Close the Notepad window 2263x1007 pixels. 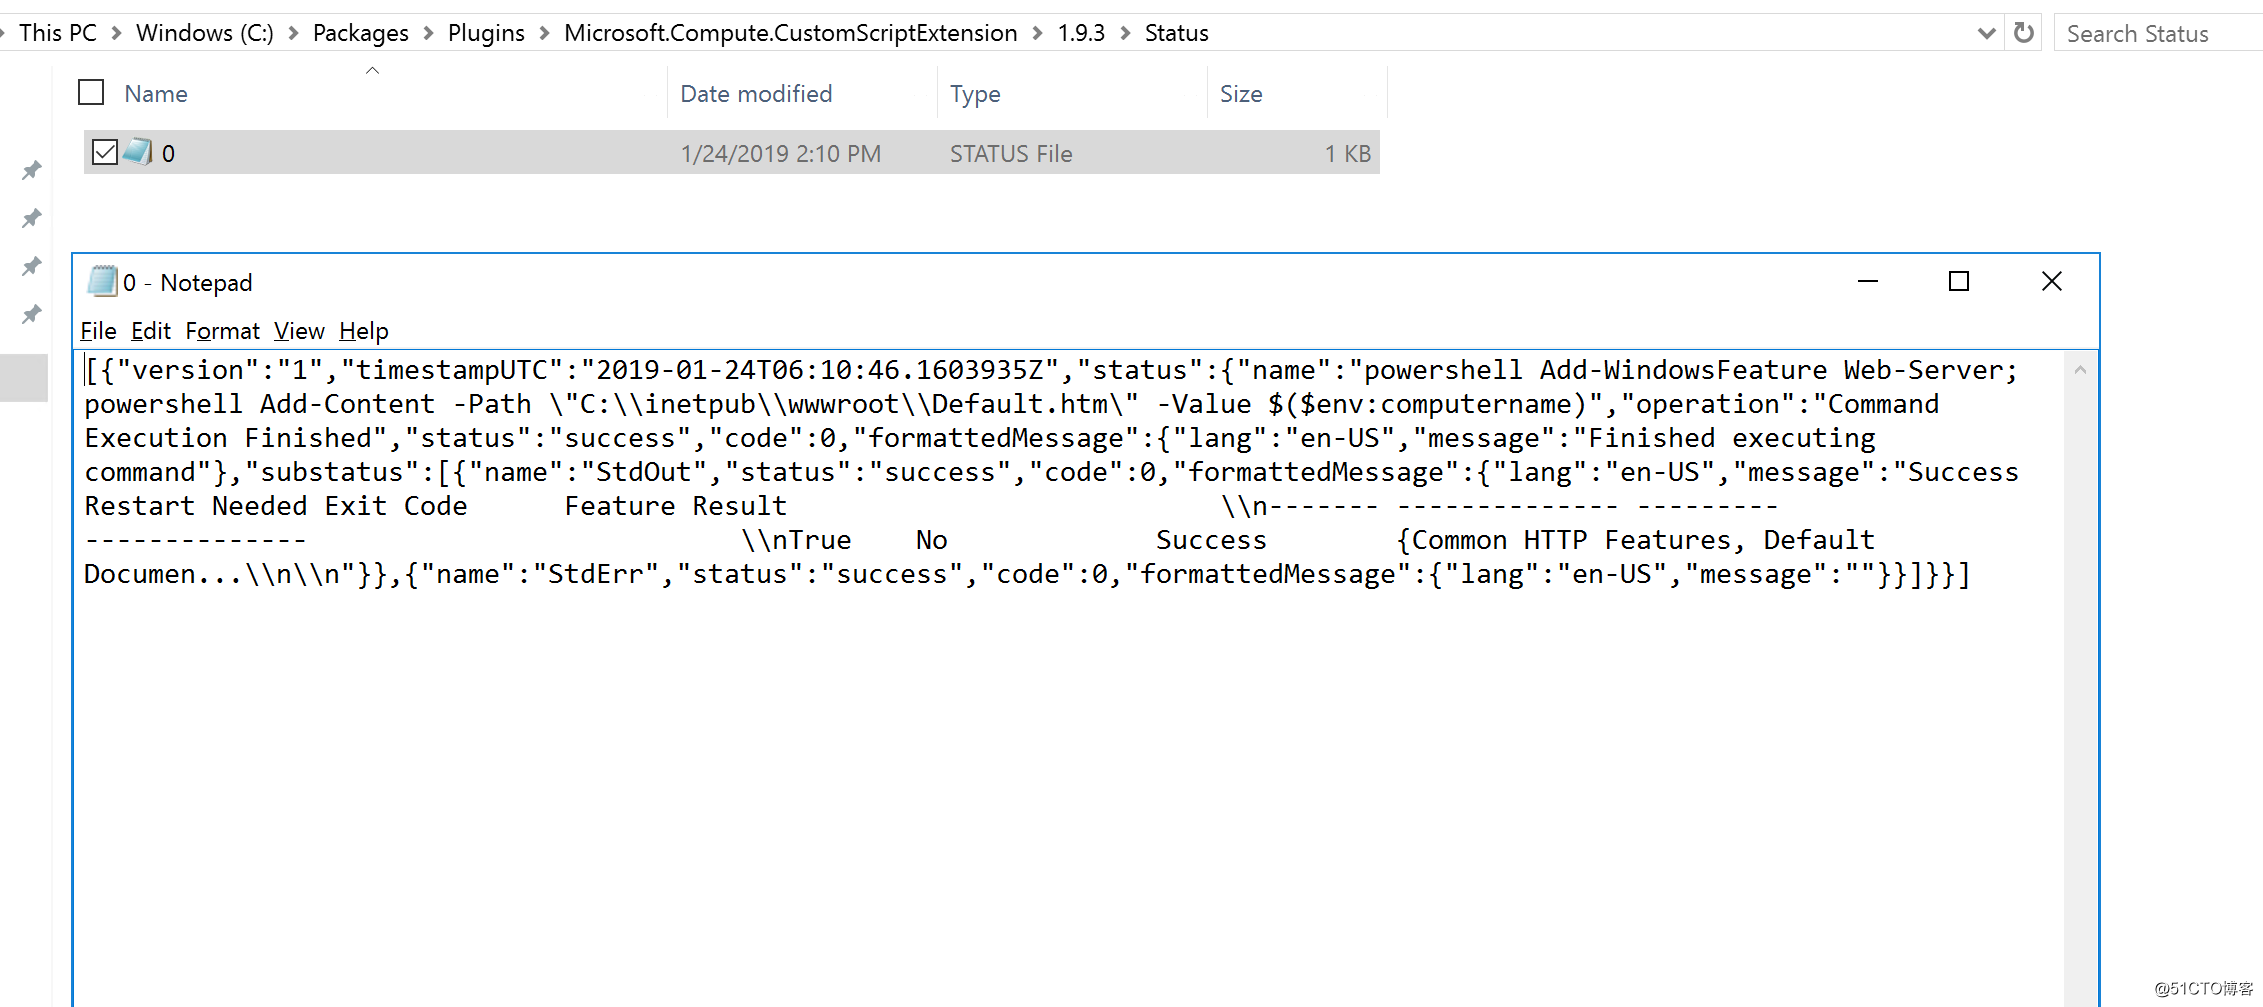coord(2052,282)
